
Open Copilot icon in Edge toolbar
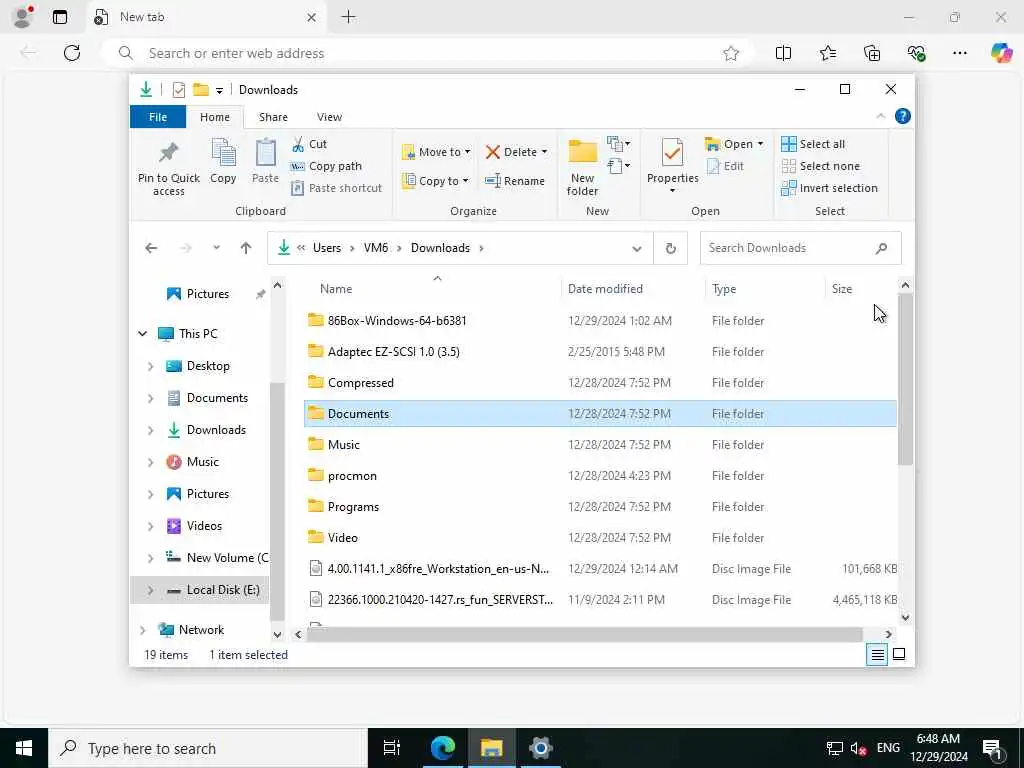(1001, 53)
